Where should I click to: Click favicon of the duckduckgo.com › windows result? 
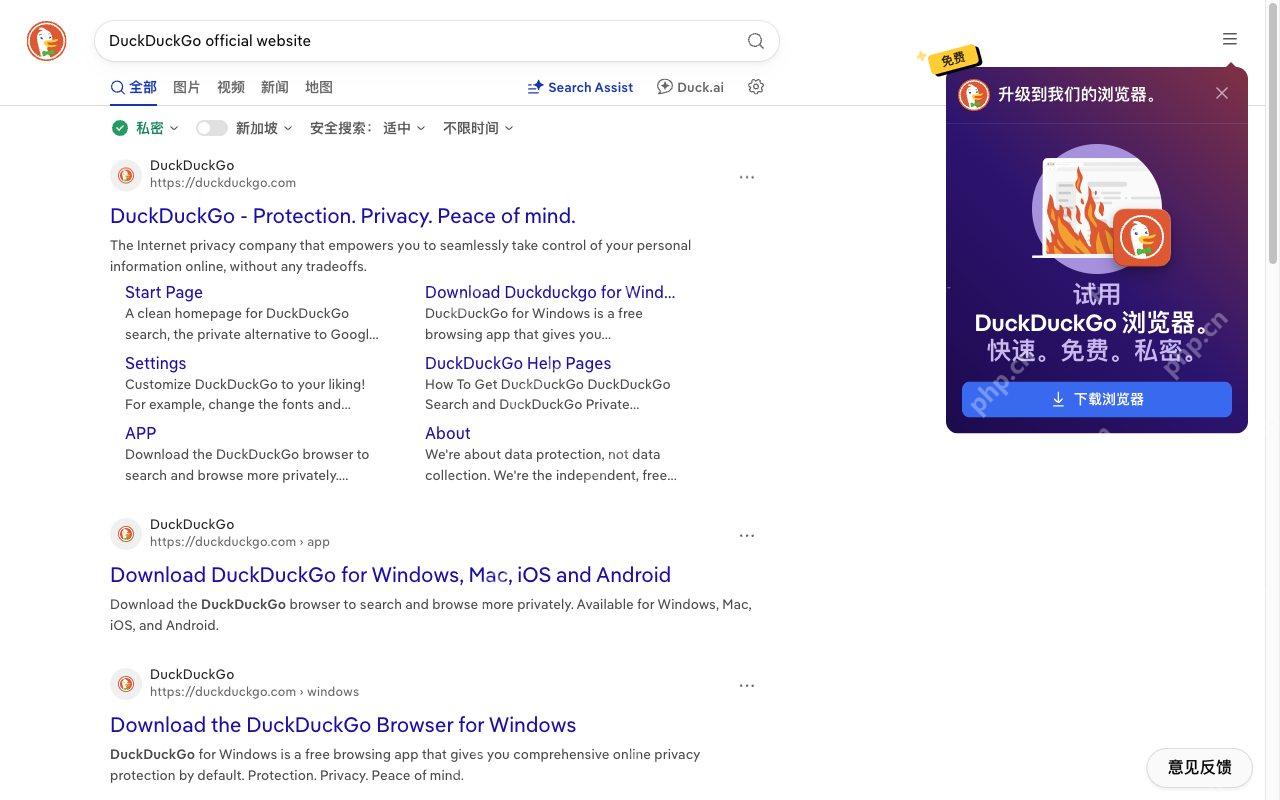[126, 684]
